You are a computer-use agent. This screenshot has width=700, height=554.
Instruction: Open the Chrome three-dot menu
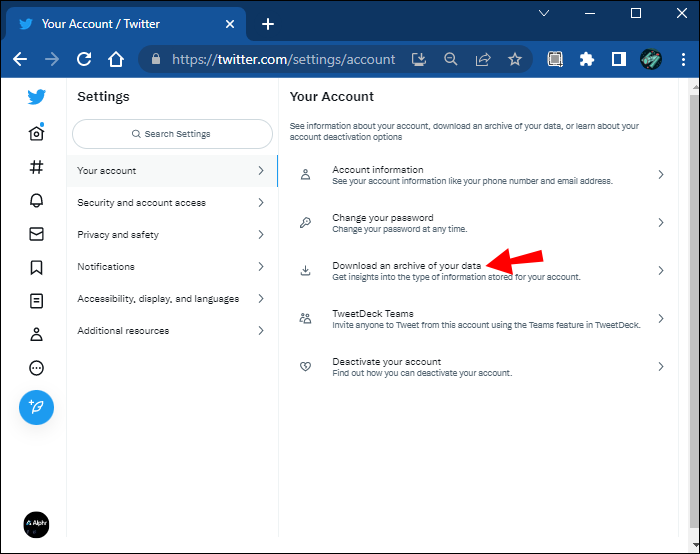pos(683,59)
